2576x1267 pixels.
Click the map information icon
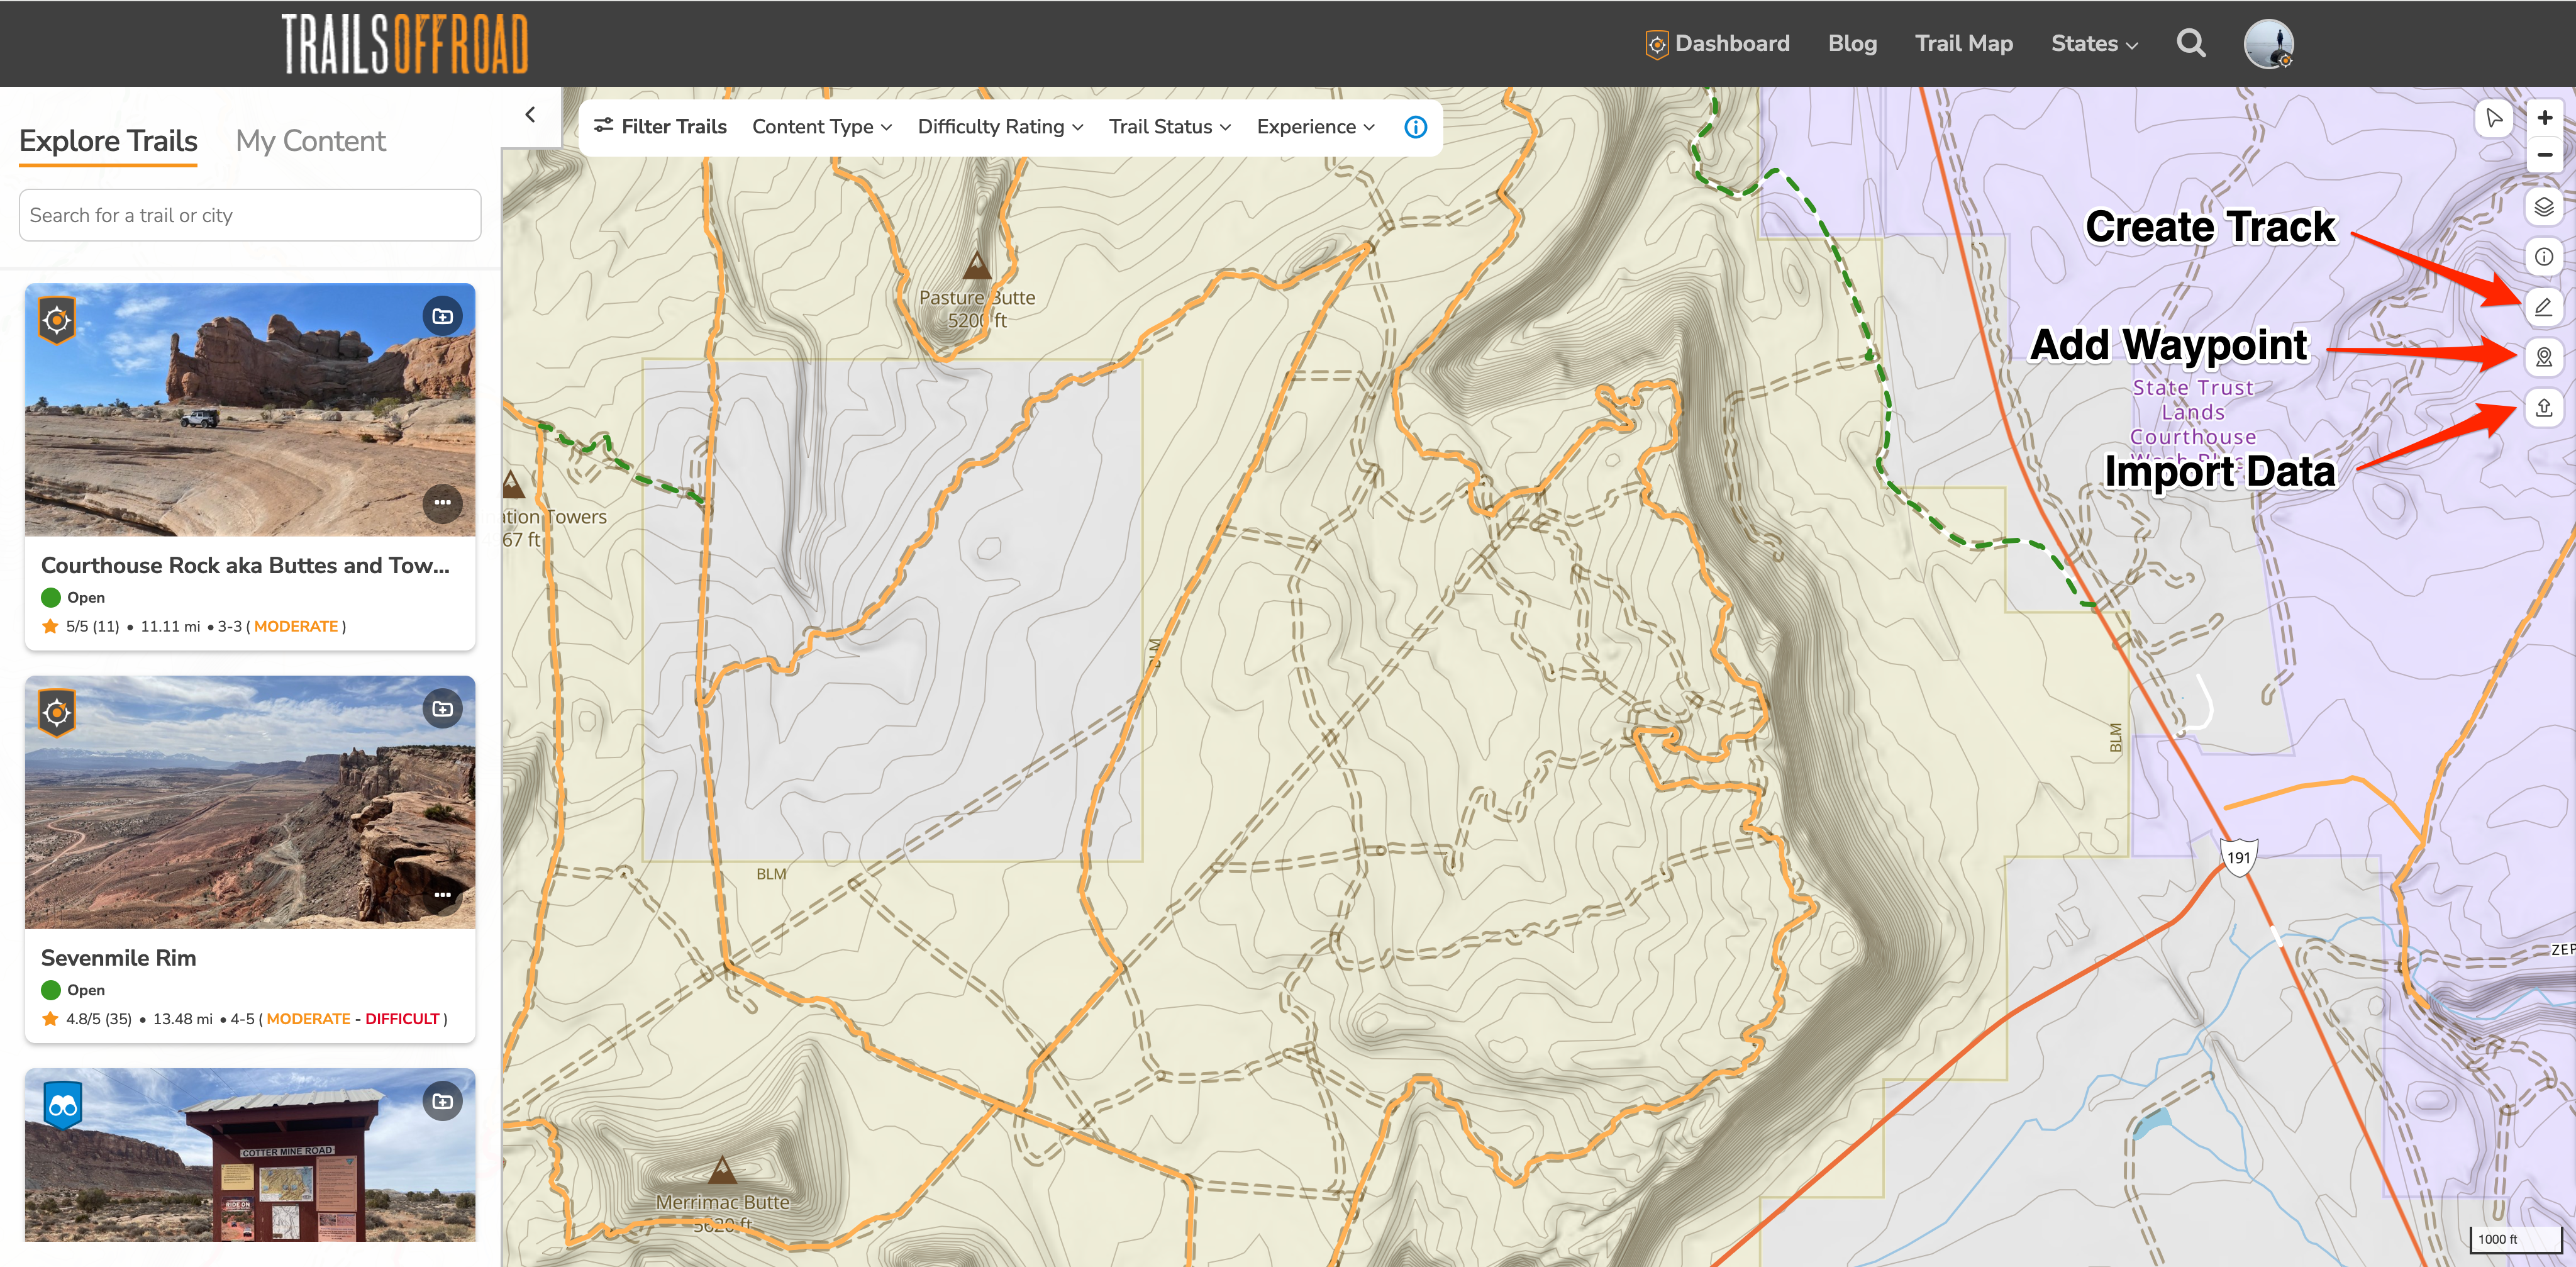pyautogui.click(x=2544, y=257)
